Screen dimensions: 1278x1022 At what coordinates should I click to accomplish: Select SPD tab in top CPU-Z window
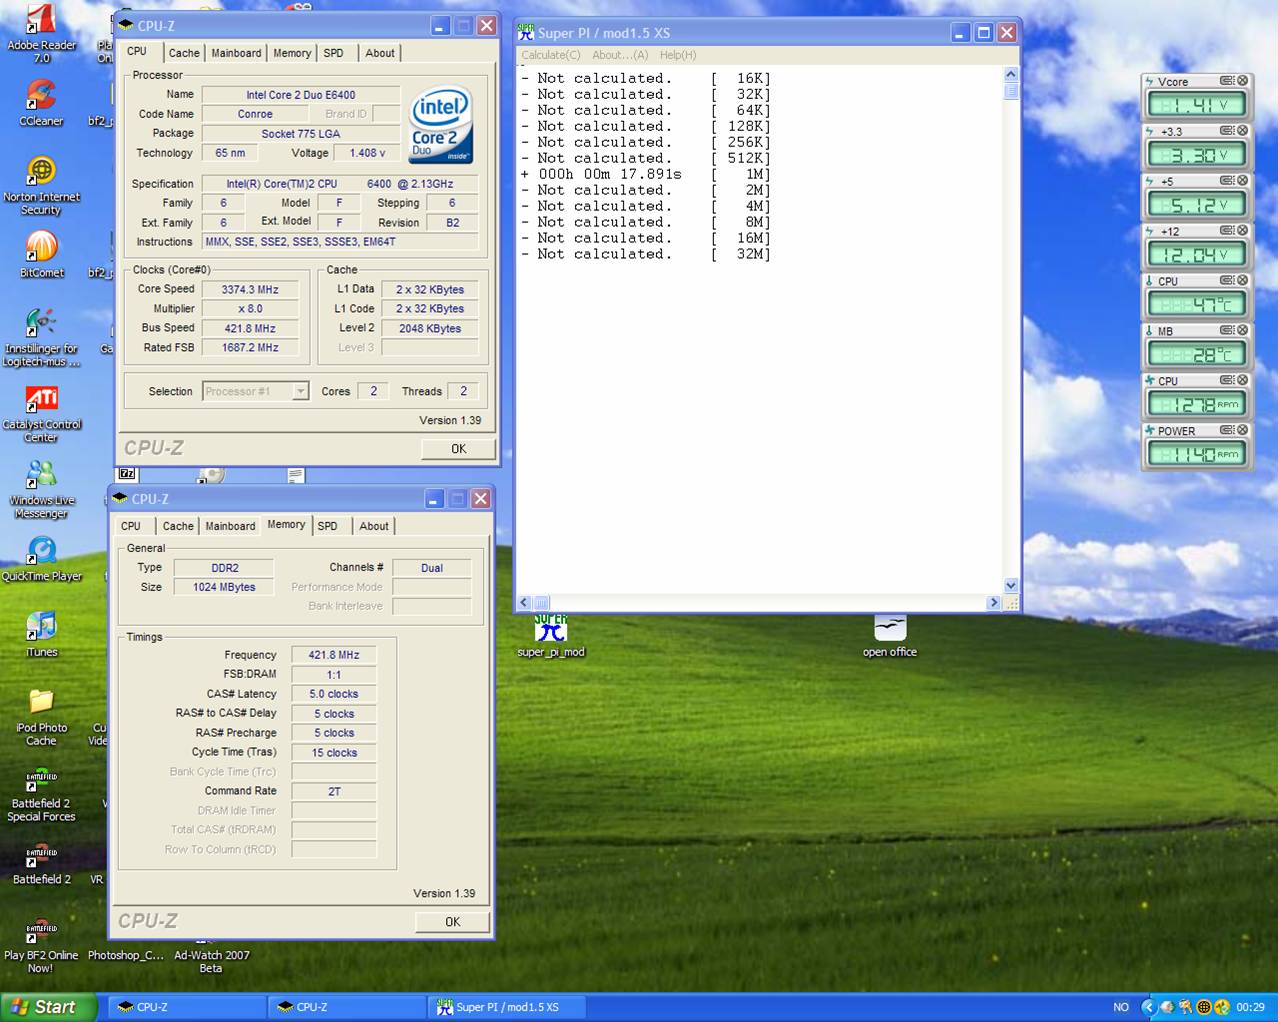(333, 53)
